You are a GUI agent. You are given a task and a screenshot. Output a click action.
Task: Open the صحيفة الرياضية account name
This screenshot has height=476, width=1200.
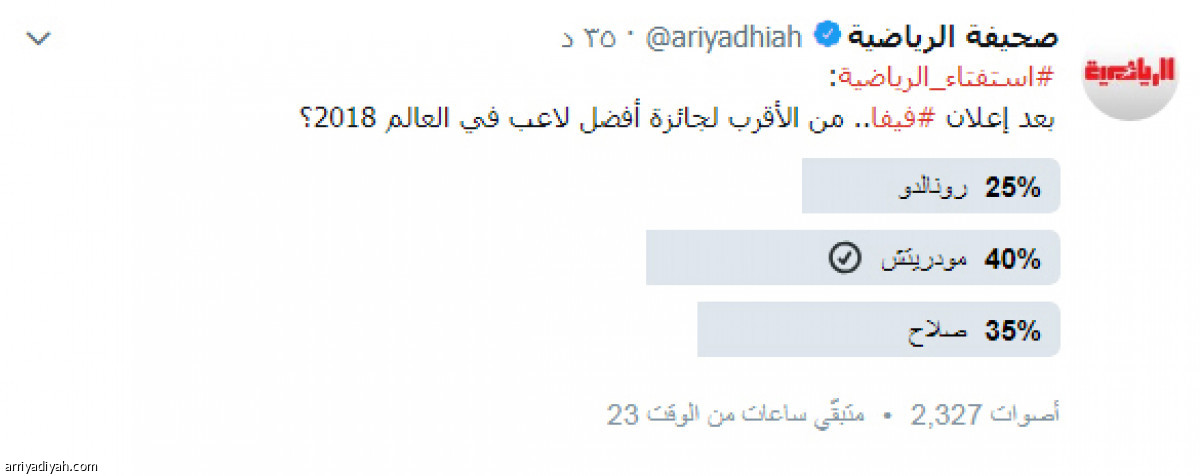954,37
